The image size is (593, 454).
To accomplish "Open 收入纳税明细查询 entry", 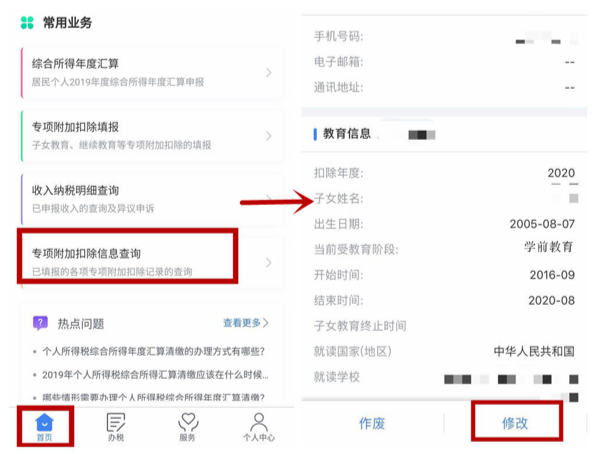I will (x=153, y=199).
